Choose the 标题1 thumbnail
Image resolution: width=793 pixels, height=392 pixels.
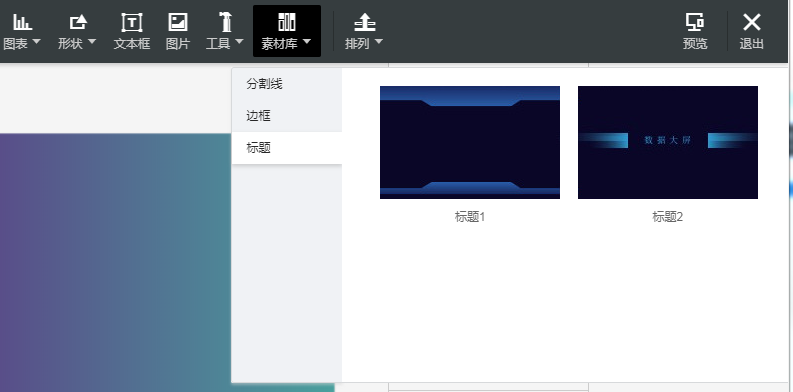(470, 142)
